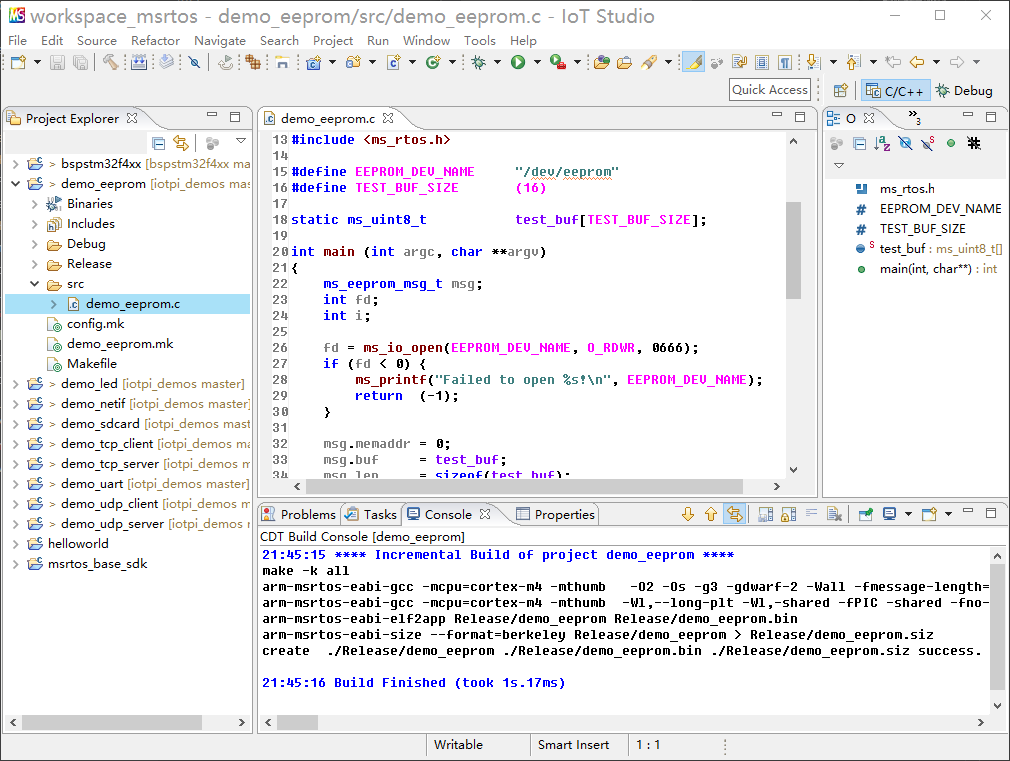This screenshot has height=761, width=1010.
Task: Pin the current console
Action: point(866,514)
